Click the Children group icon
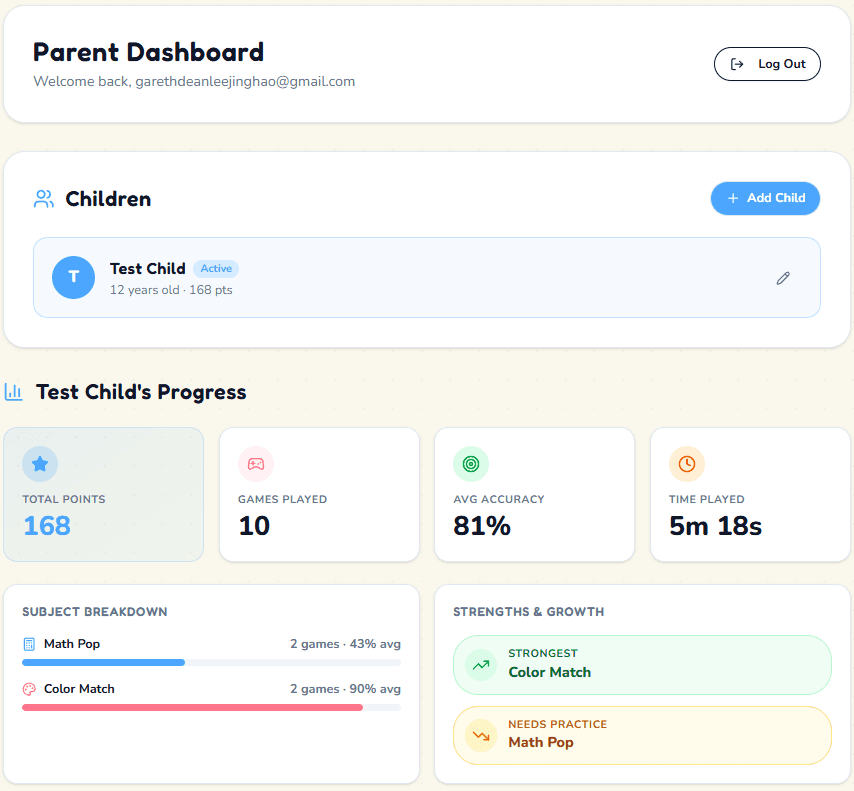The height and width of the screenshot is (791, 854). (x=43, y=198)
